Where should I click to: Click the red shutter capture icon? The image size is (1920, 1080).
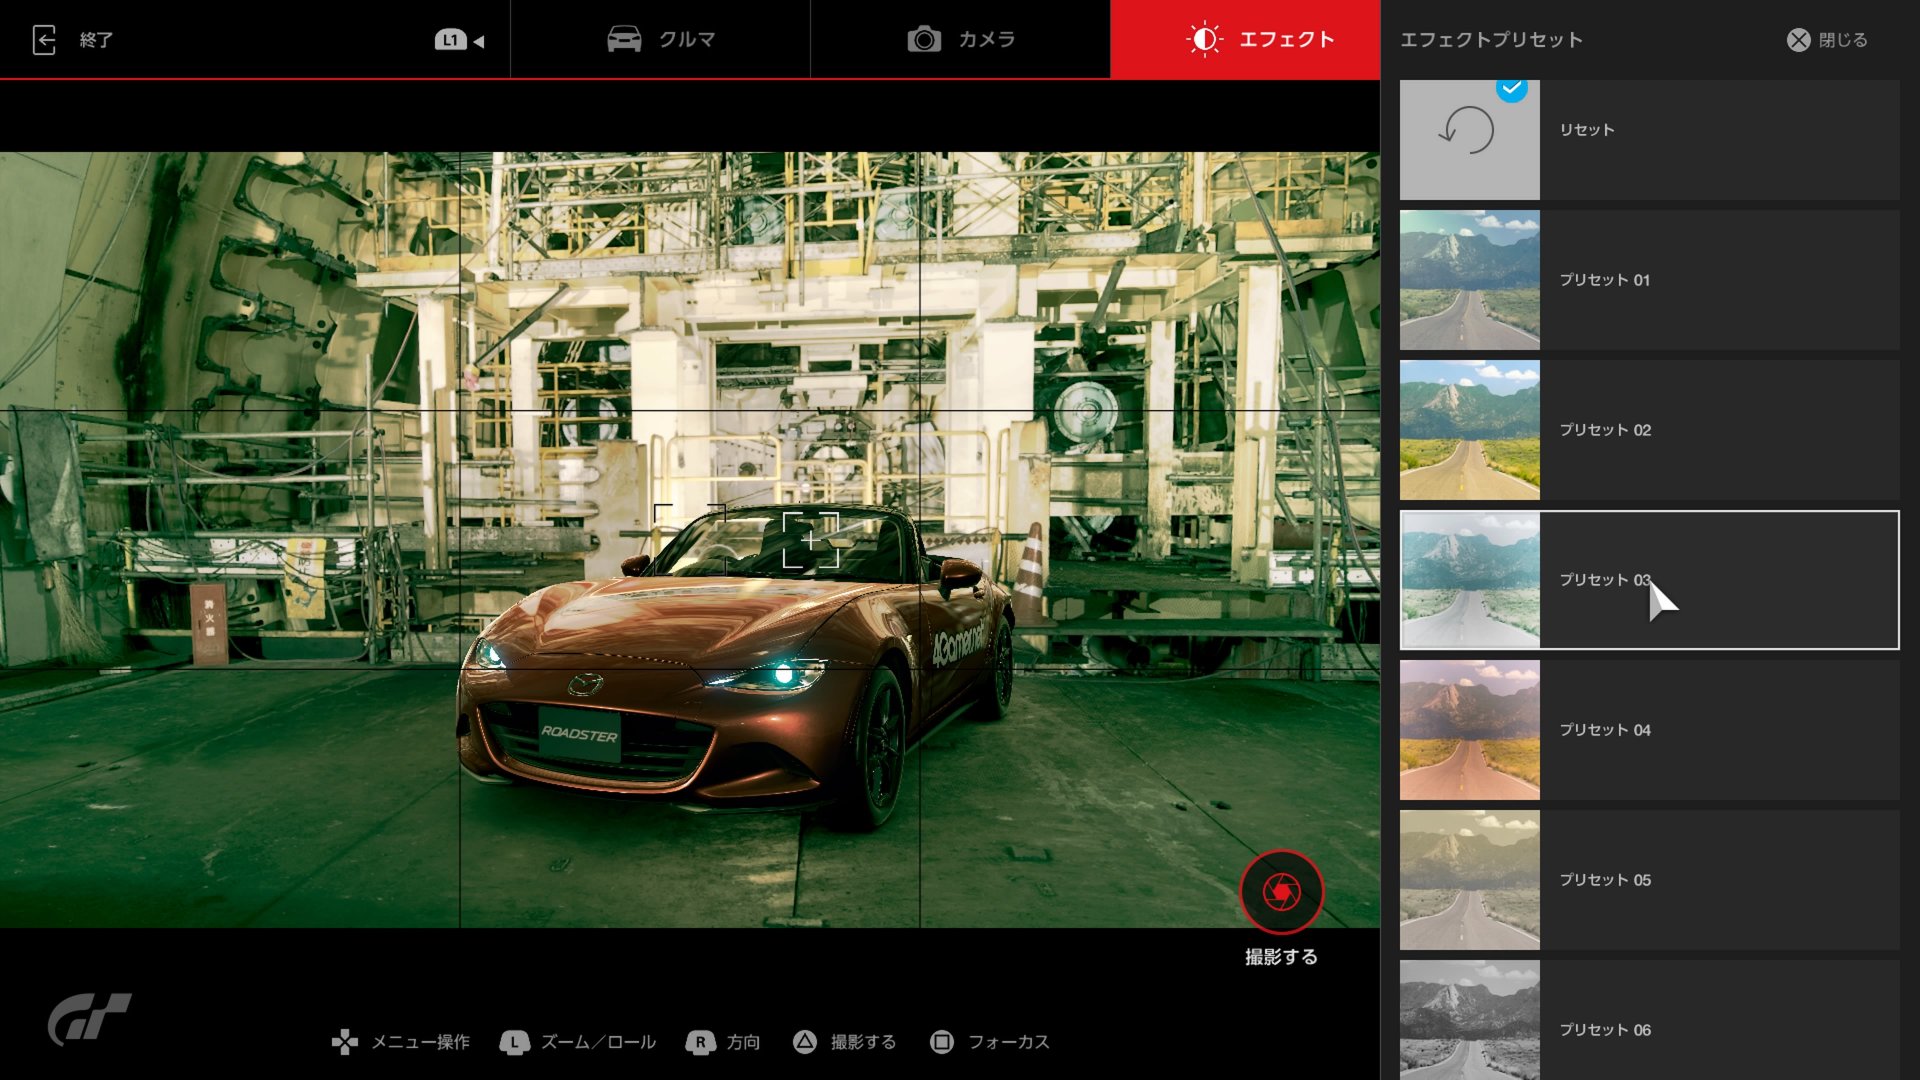pyautogui.click(x=1281, y=891)
